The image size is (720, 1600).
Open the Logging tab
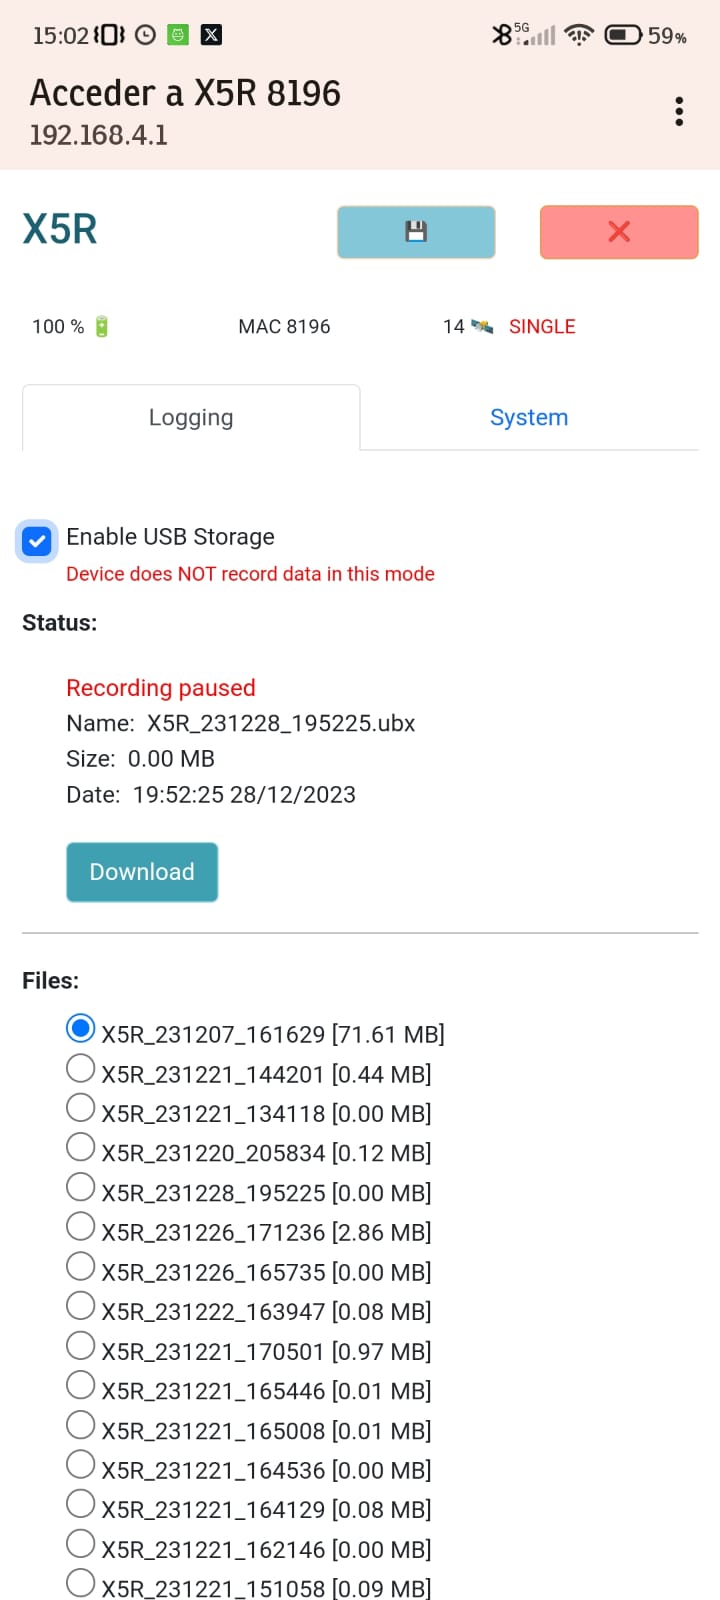[x=190, y=417]
